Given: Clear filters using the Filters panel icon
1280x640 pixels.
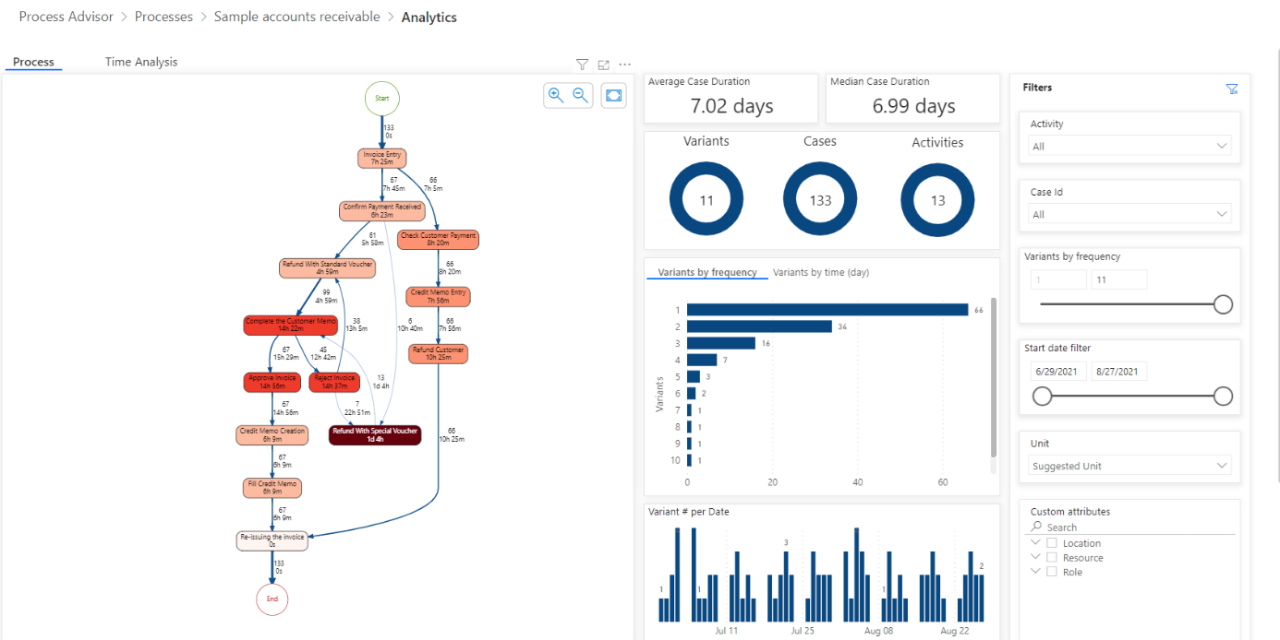Looking at the screenshot, I should click(1232, 88).
